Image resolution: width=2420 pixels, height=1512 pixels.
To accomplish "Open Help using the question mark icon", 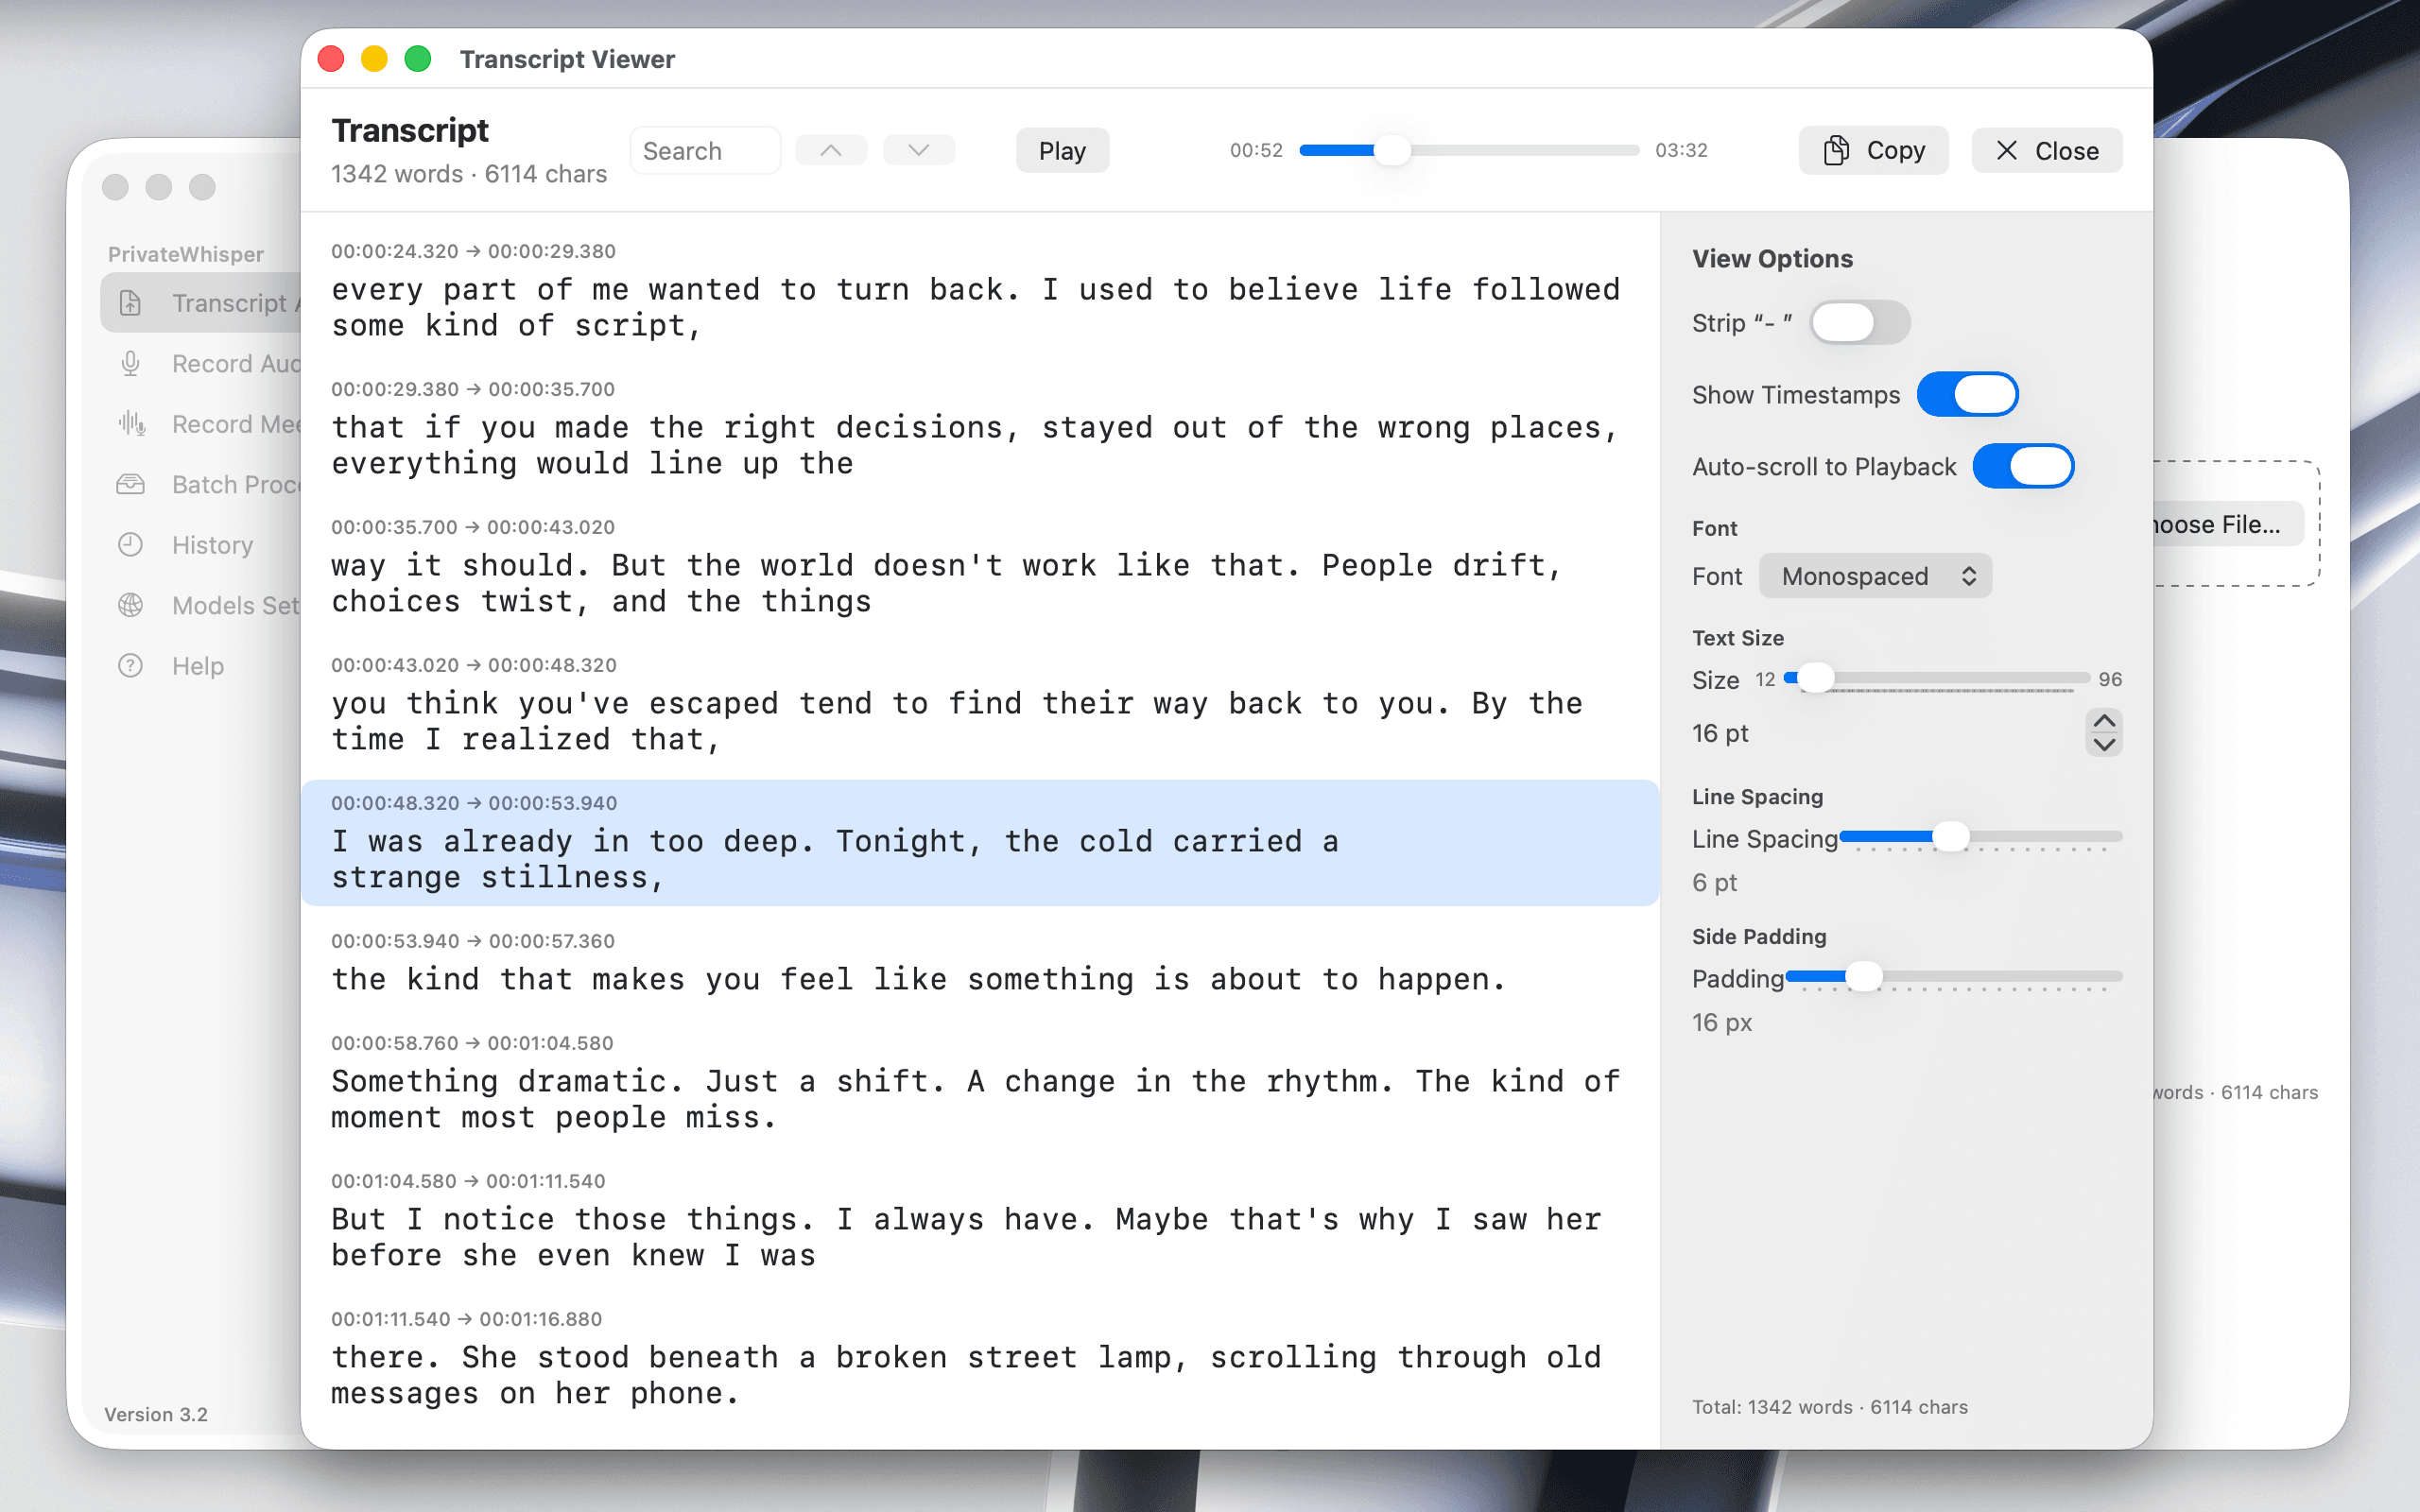I will tap(131, 665).
